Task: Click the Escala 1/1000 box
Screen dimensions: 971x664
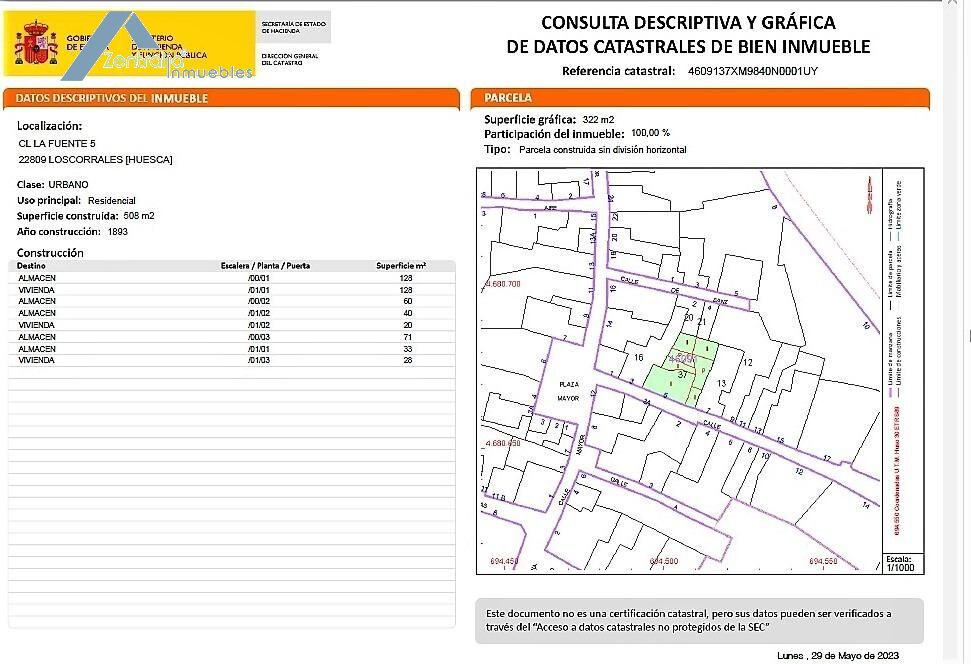Action: tap(903, 564)
